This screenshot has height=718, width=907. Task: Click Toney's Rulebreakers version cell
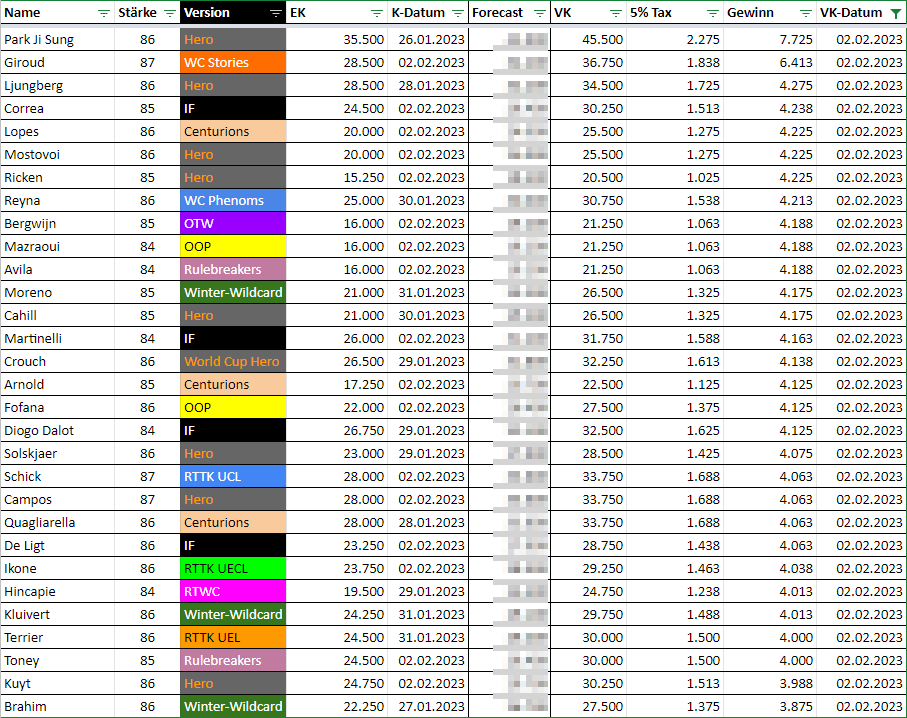[x=233, y=661]
